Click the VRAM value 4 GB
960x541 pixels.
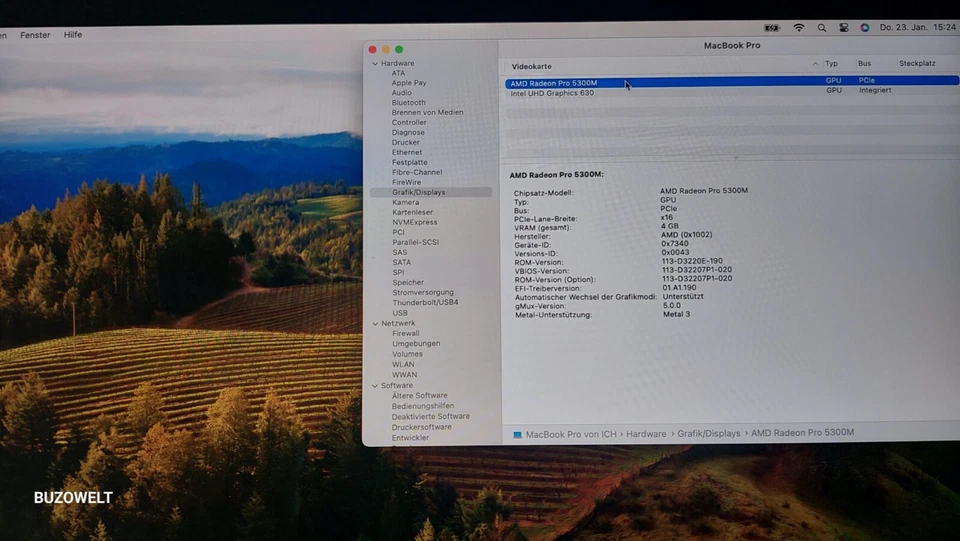coord(670,226)
